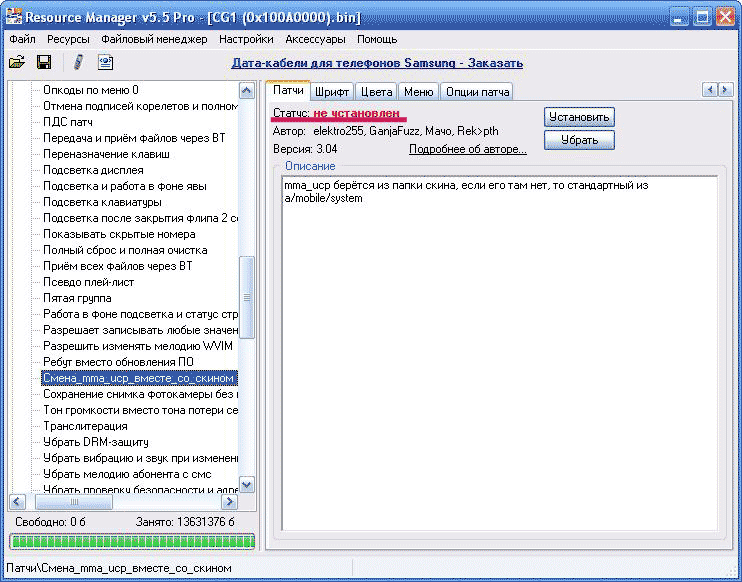Select the Пятая группа patch
Screen dimensions: 742x582
tap(77, 299)
